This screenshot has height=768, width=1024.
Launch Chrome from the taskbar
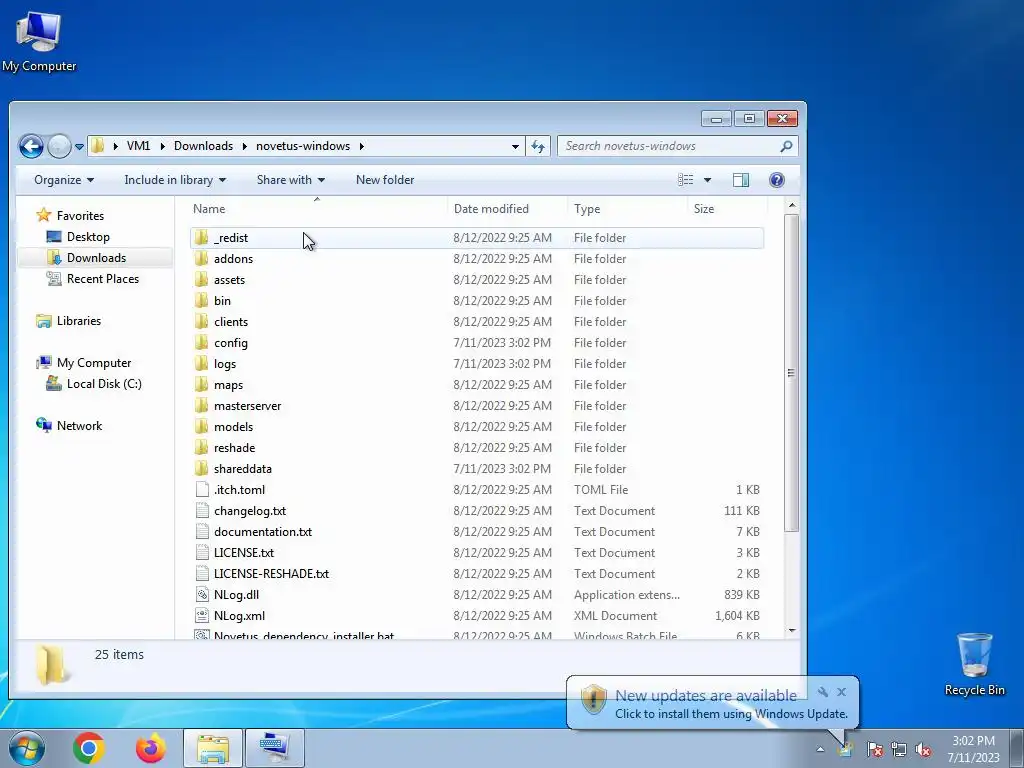pyautogui.click(x=89, y=748)
